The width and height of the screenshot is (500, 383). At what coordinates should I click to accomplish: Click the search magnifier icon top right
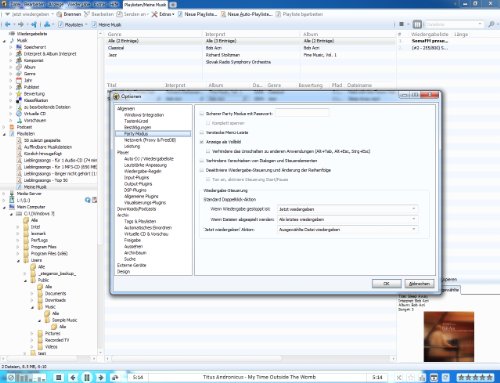coord(491,24)
